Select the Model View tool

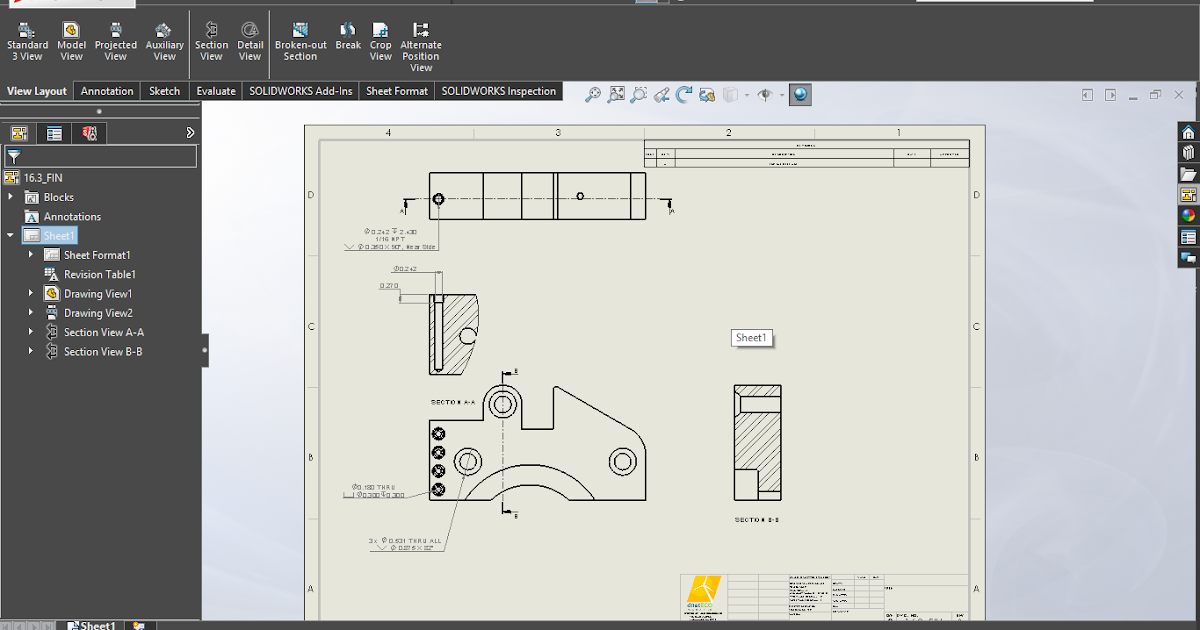click(x=71, y=40)
